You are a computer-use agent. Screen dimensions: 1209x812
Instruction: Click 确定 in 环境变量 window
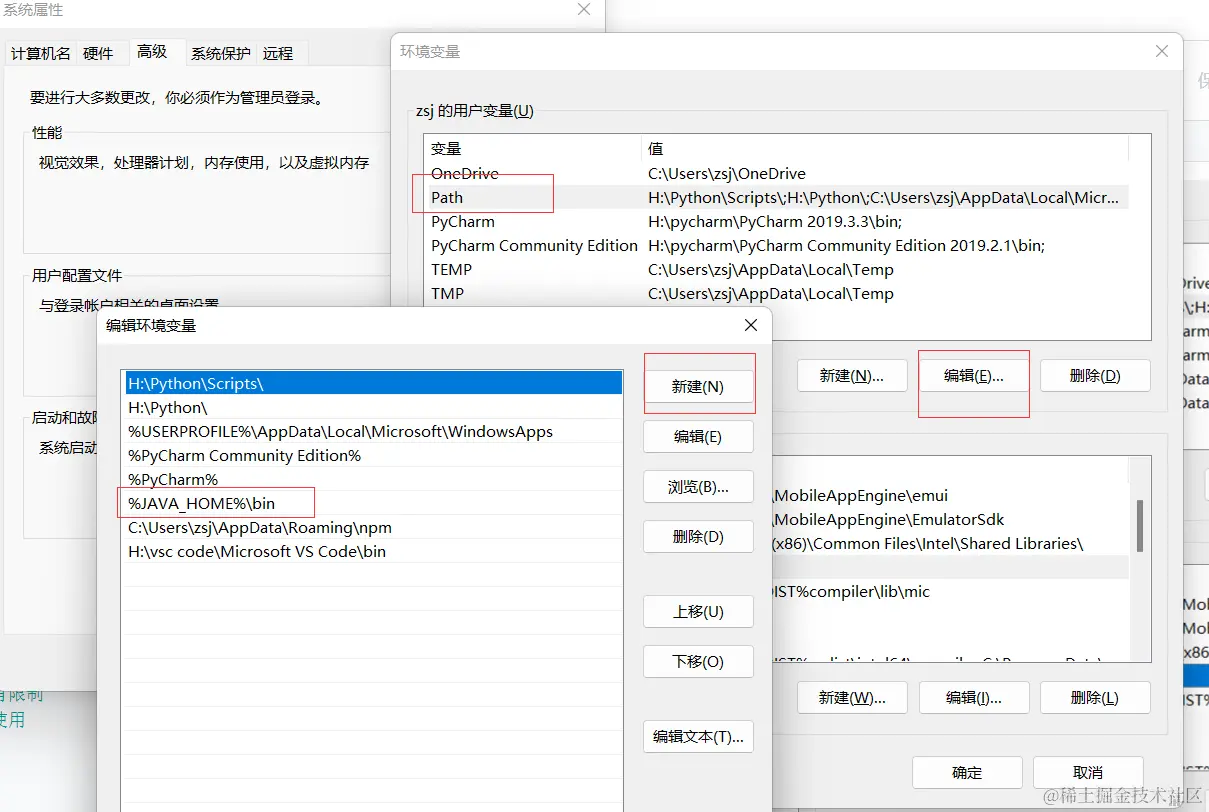[x=967, y=772]
